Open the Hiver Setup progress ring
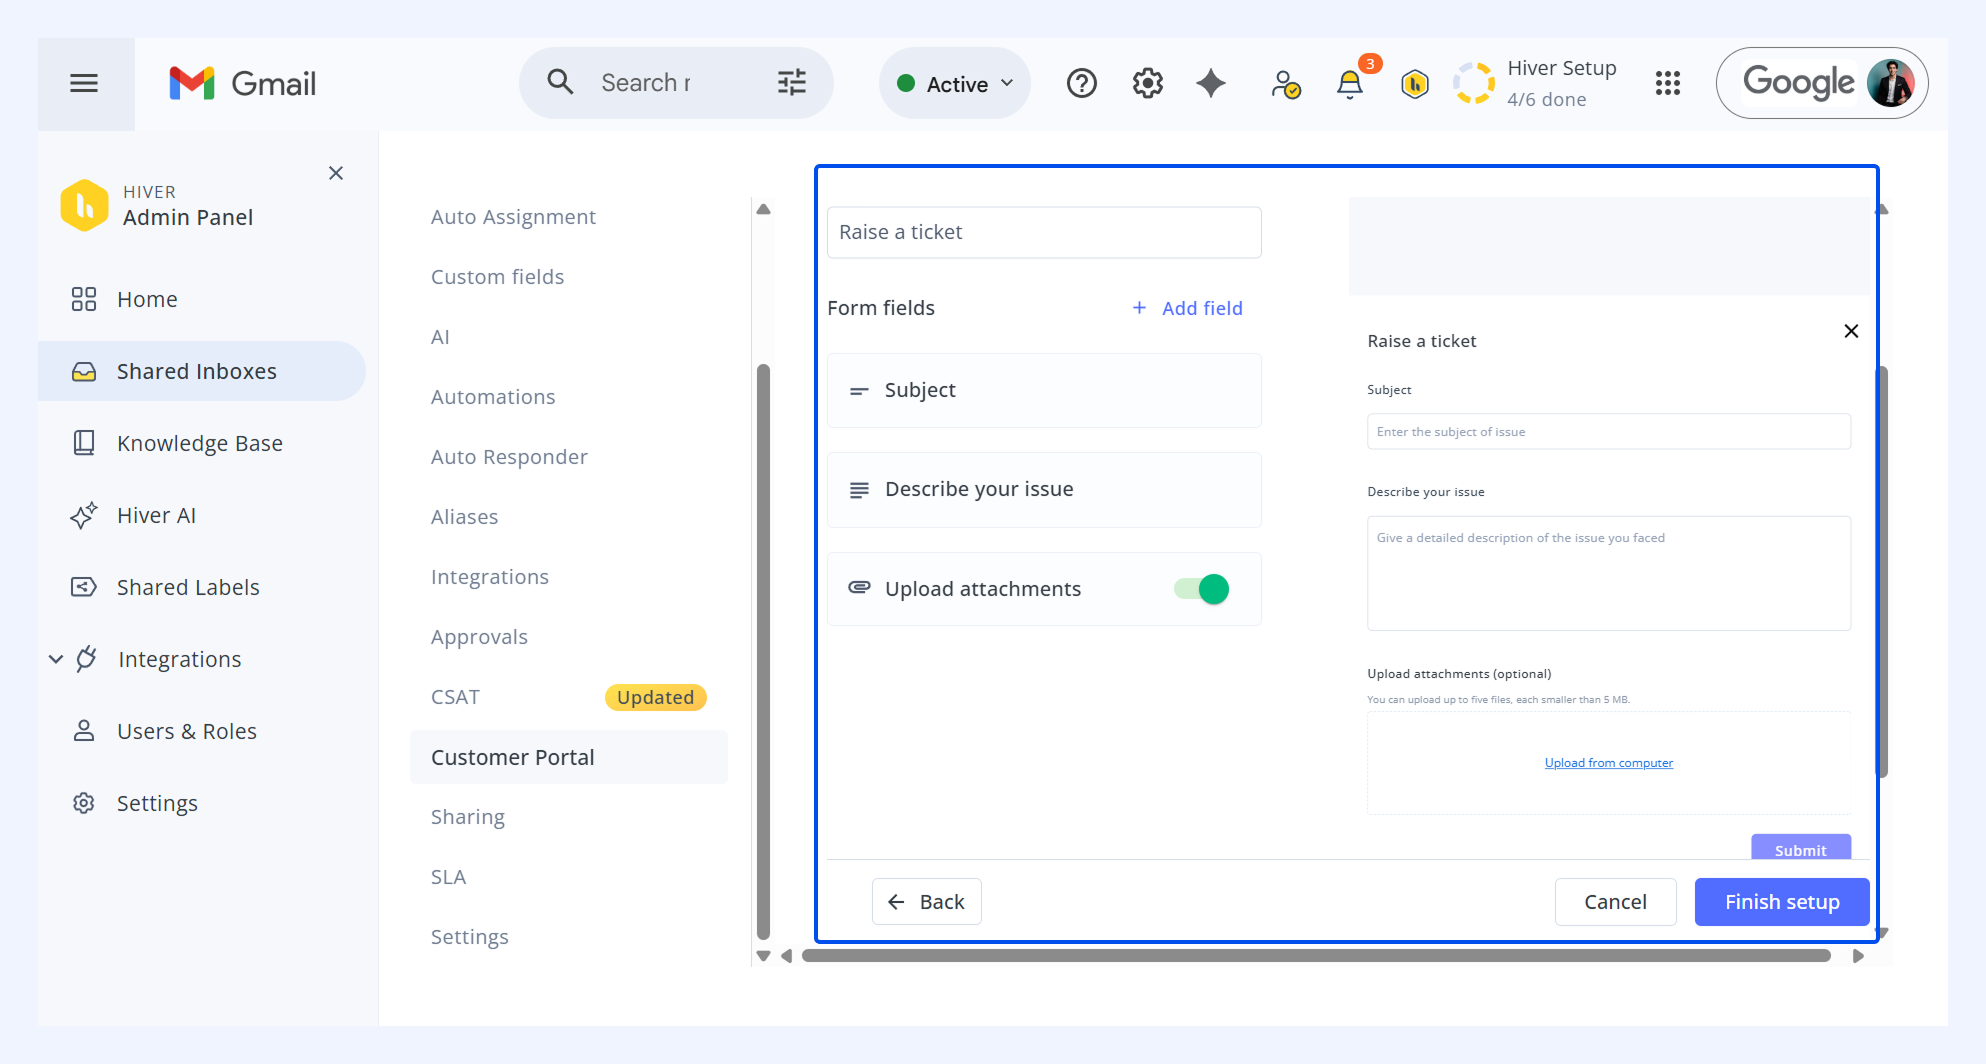The width and height of the screenshot is (1986, 1064). coord(1474,83)
